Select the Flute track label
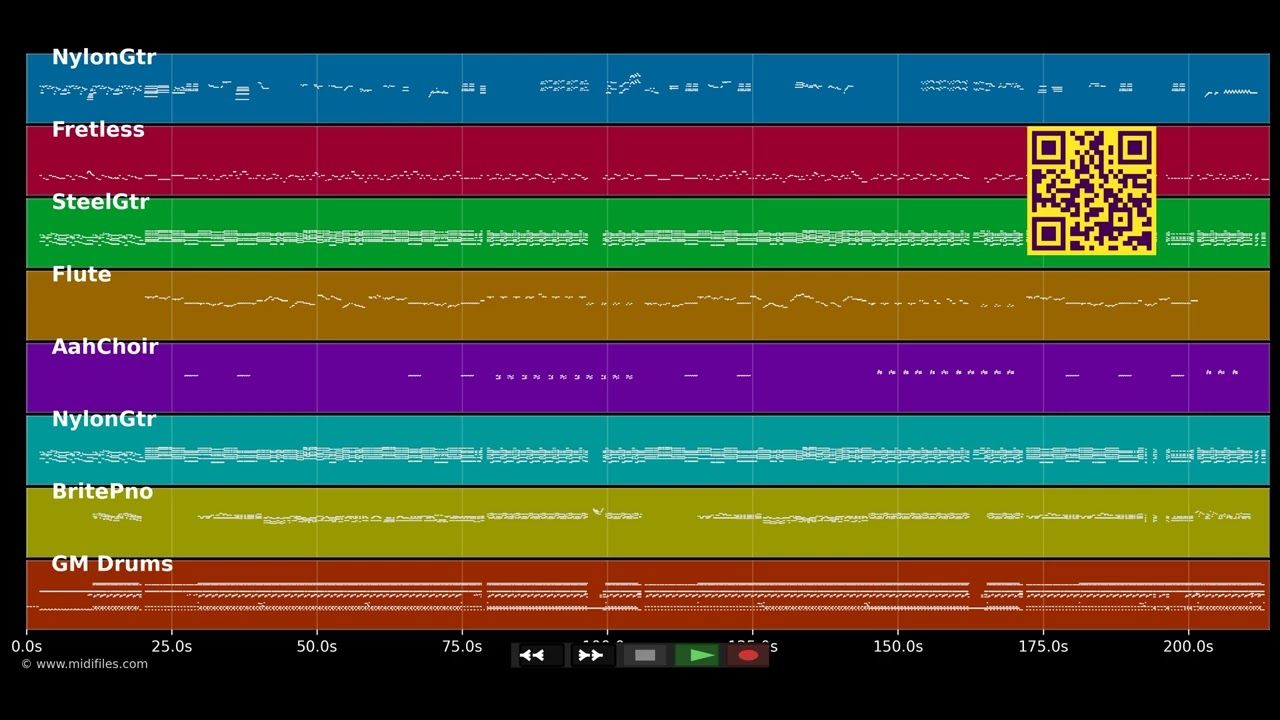This screenshot has height=720, width=1280. point(81,274)
